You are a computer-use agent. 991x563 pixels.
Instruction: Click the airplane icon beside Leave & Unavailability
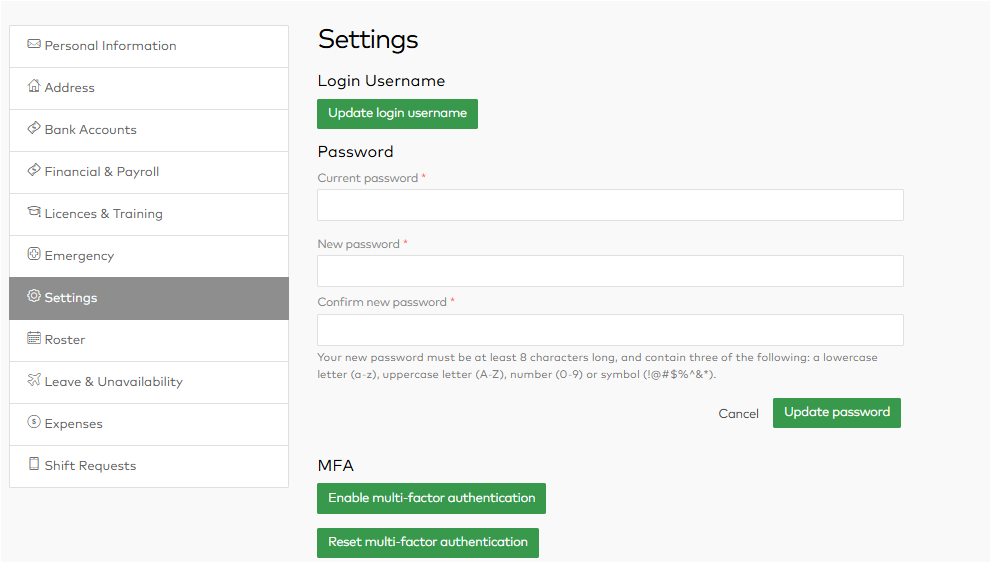(x=34, y=380)
